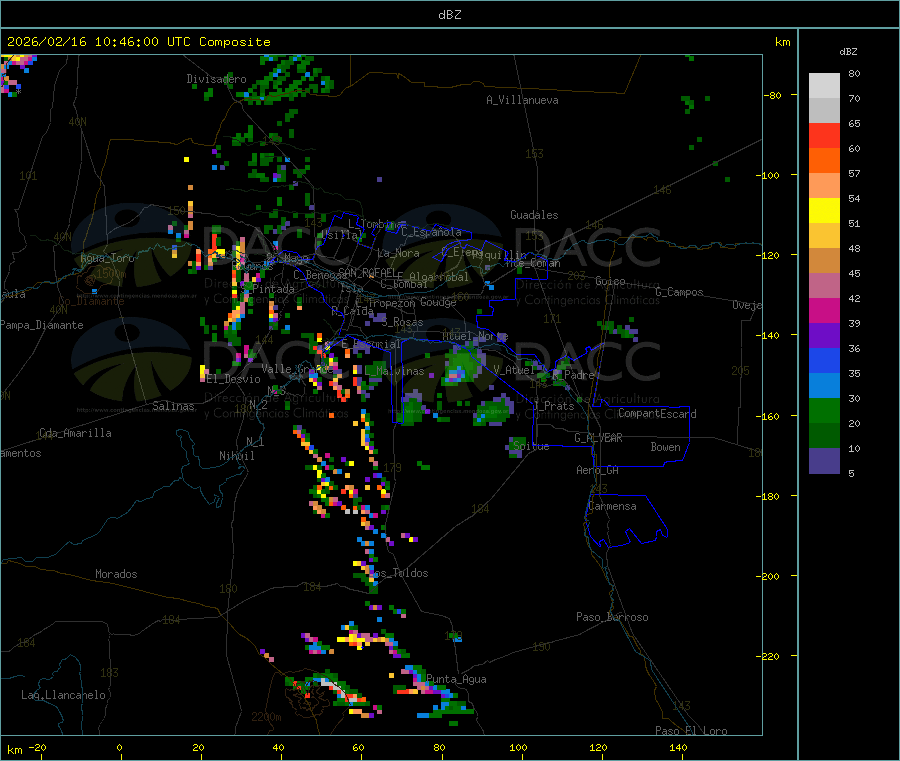Click the 'La_Nora' map label

[398, 253]
